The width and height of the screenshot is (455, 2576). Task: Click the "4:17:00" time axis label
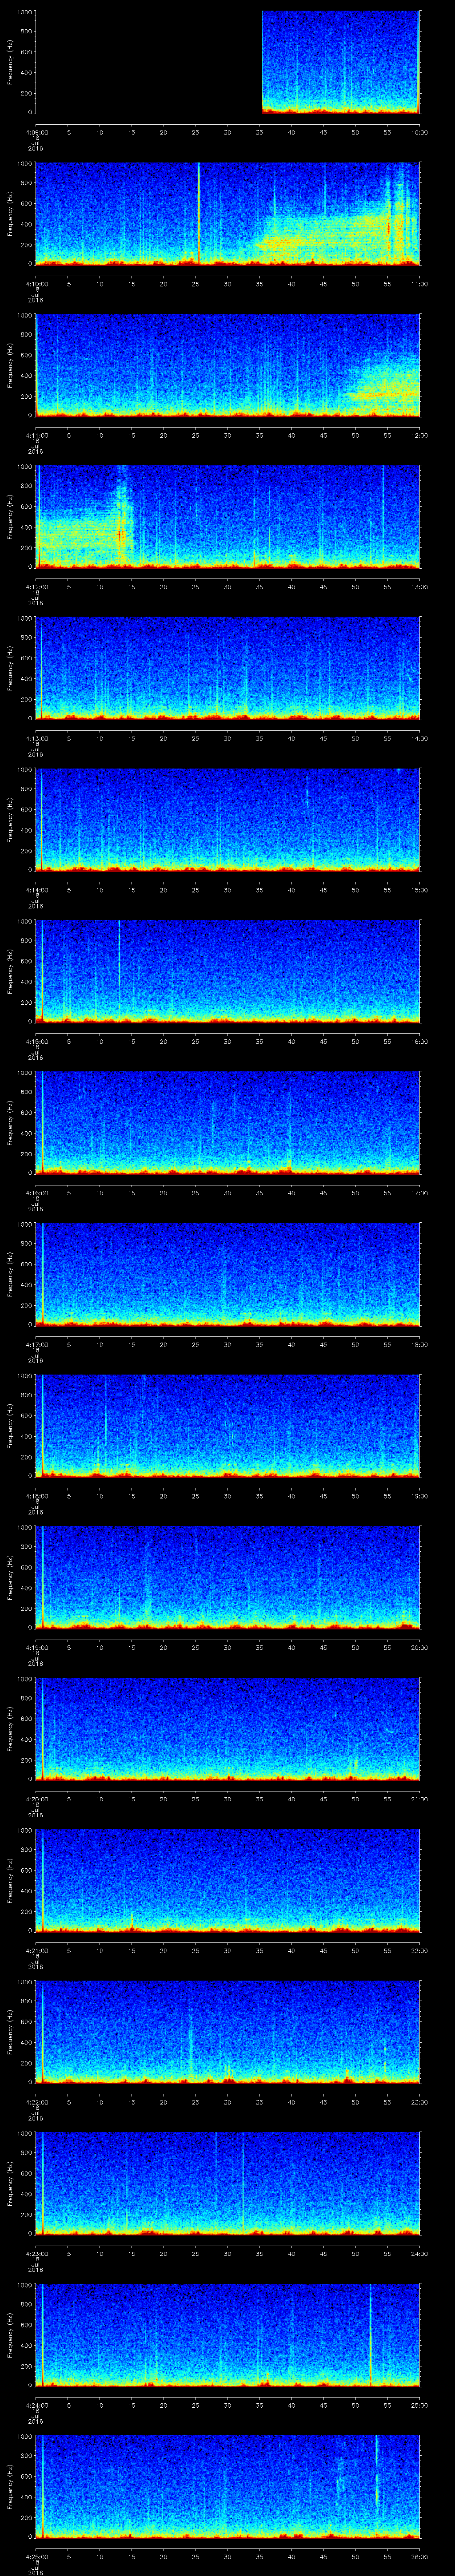(36, 1344)
